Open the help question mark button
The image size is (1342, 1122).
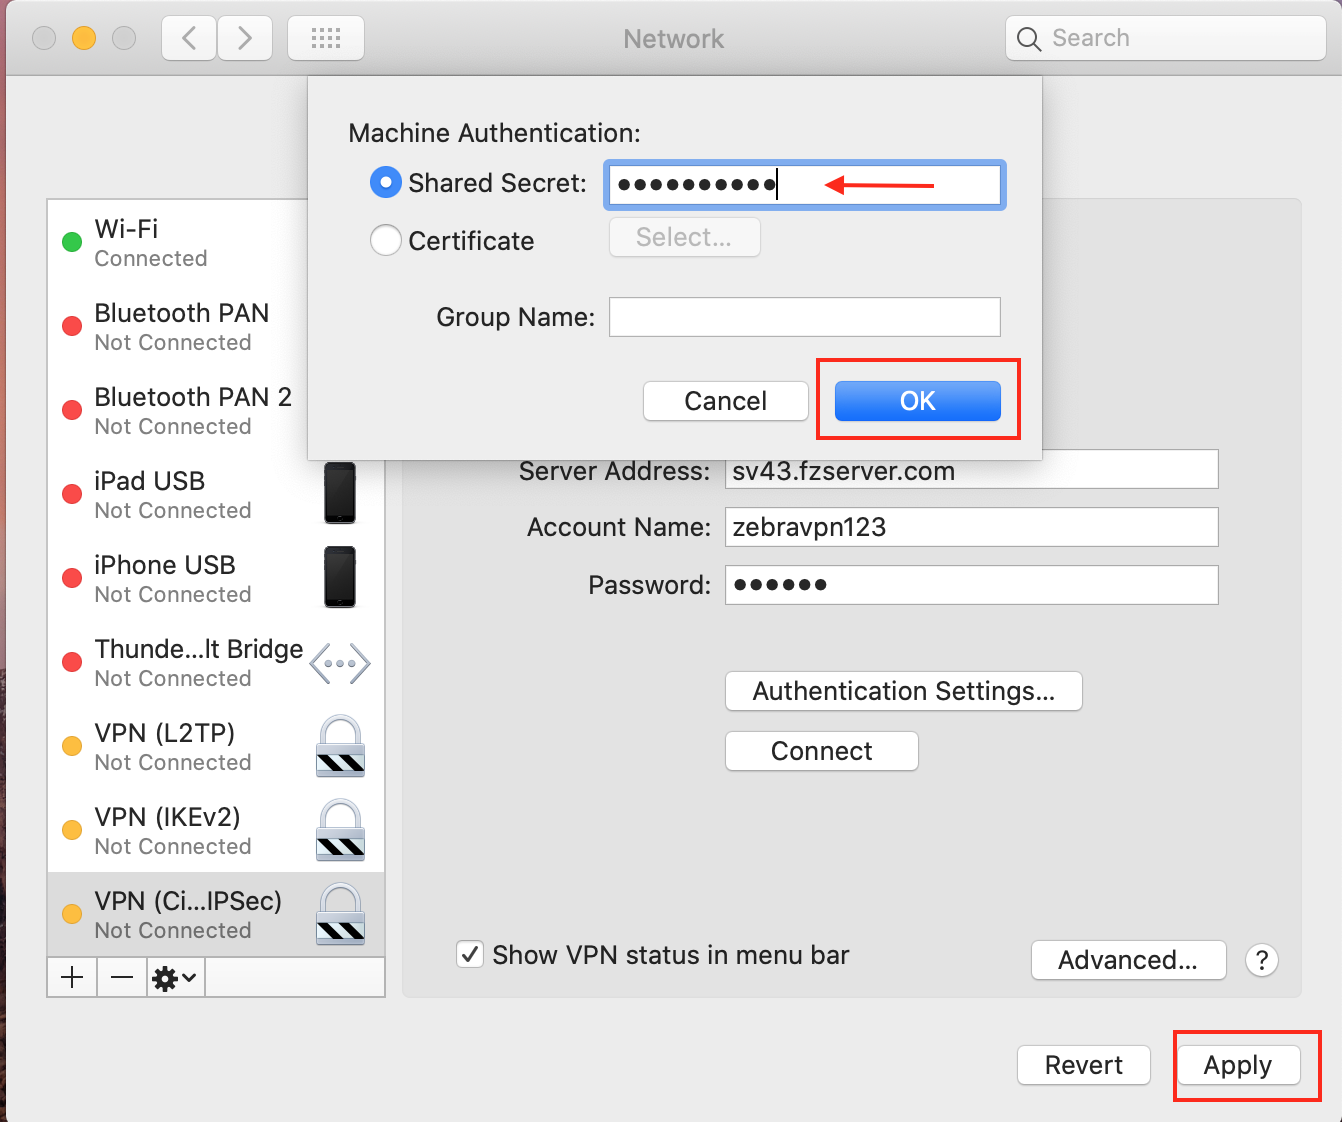click(x=1262, y=960)
